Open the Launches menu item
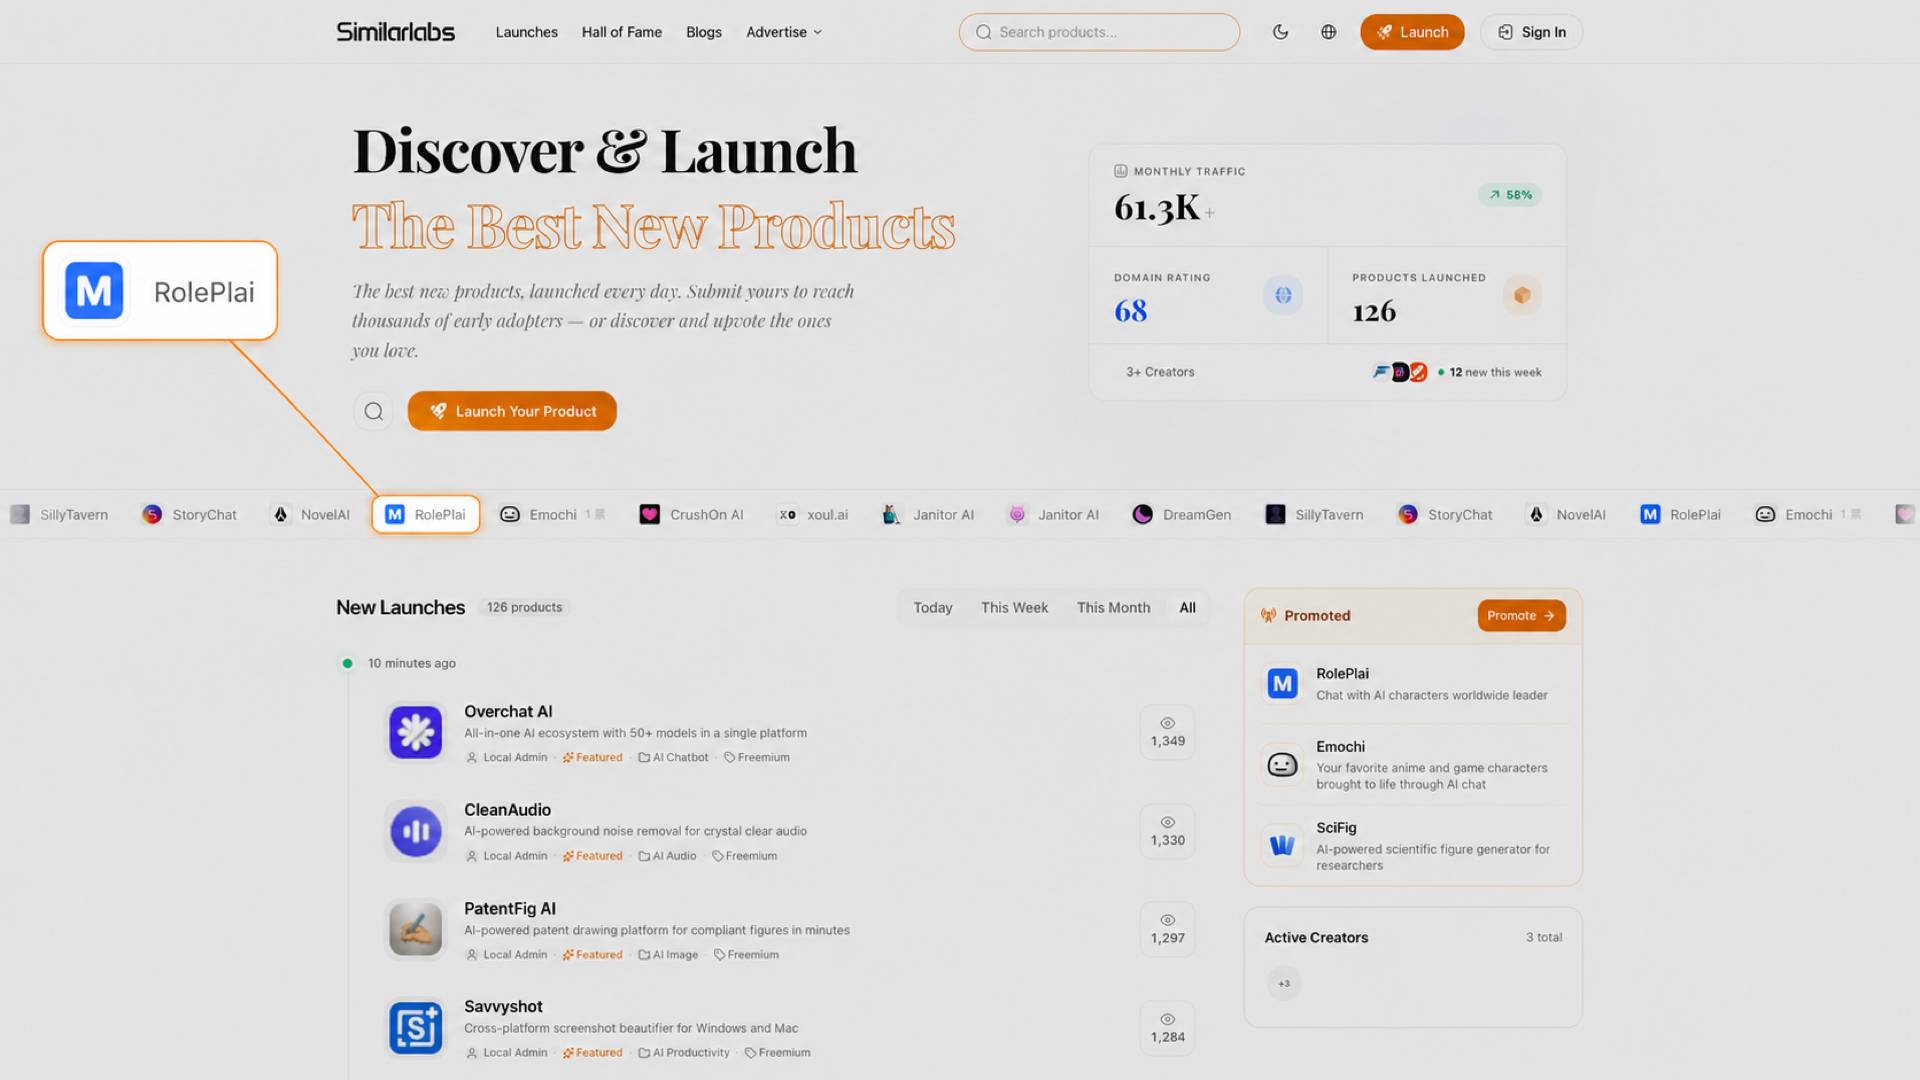 click(x=526, y=32)
